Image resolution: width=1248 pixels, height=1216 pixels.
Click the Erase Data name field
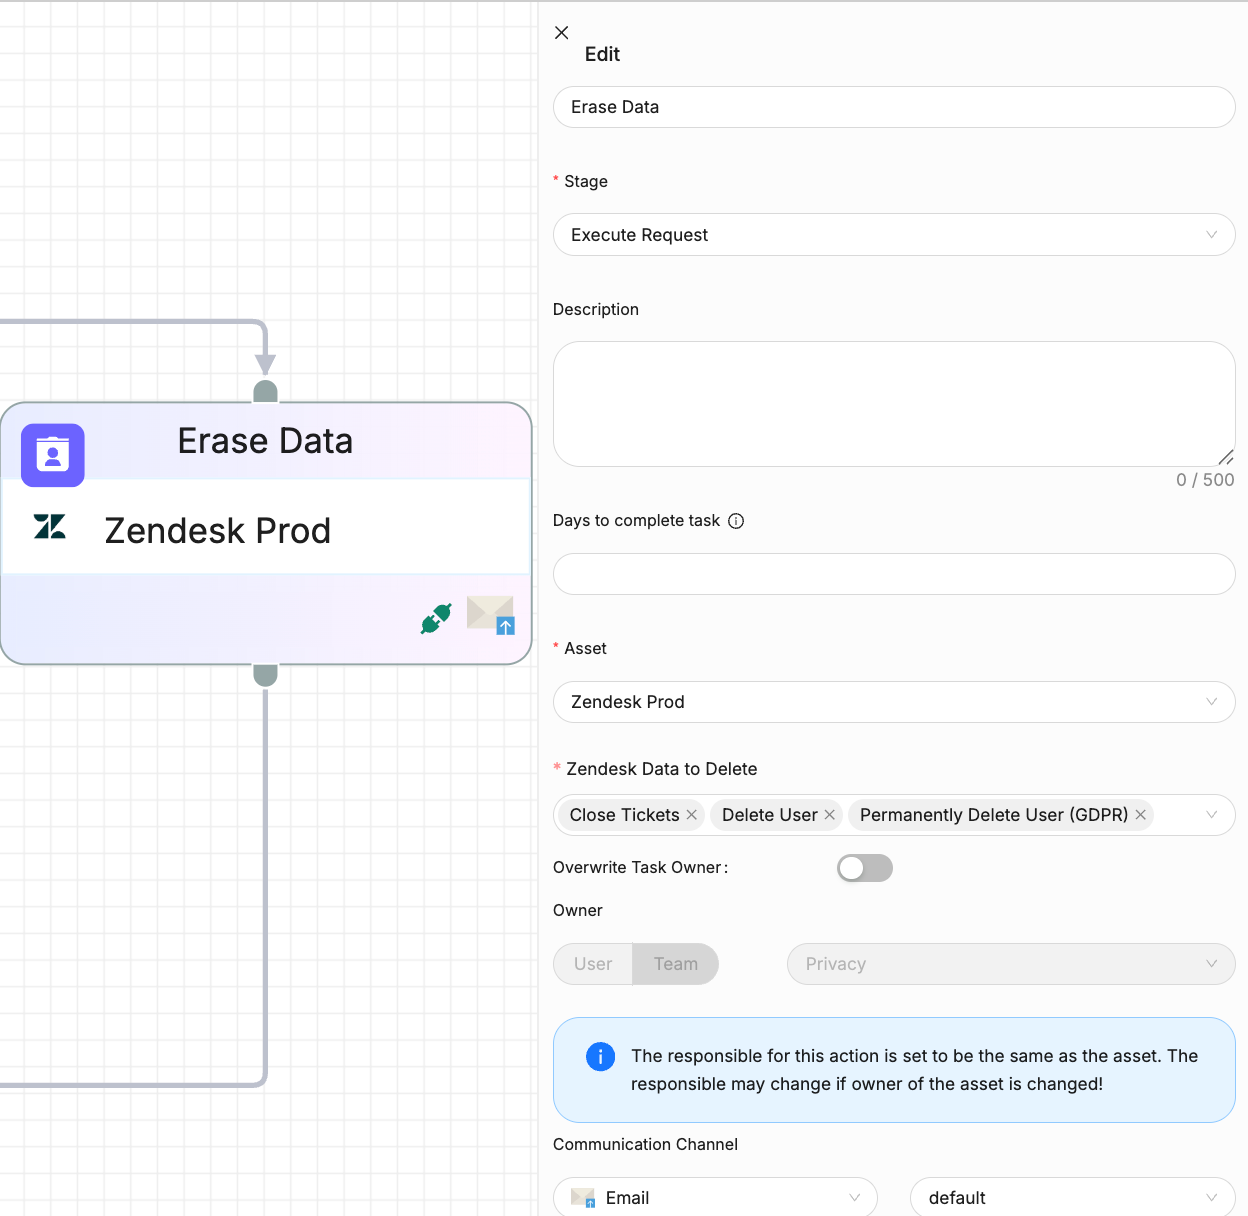pos(894,107)
